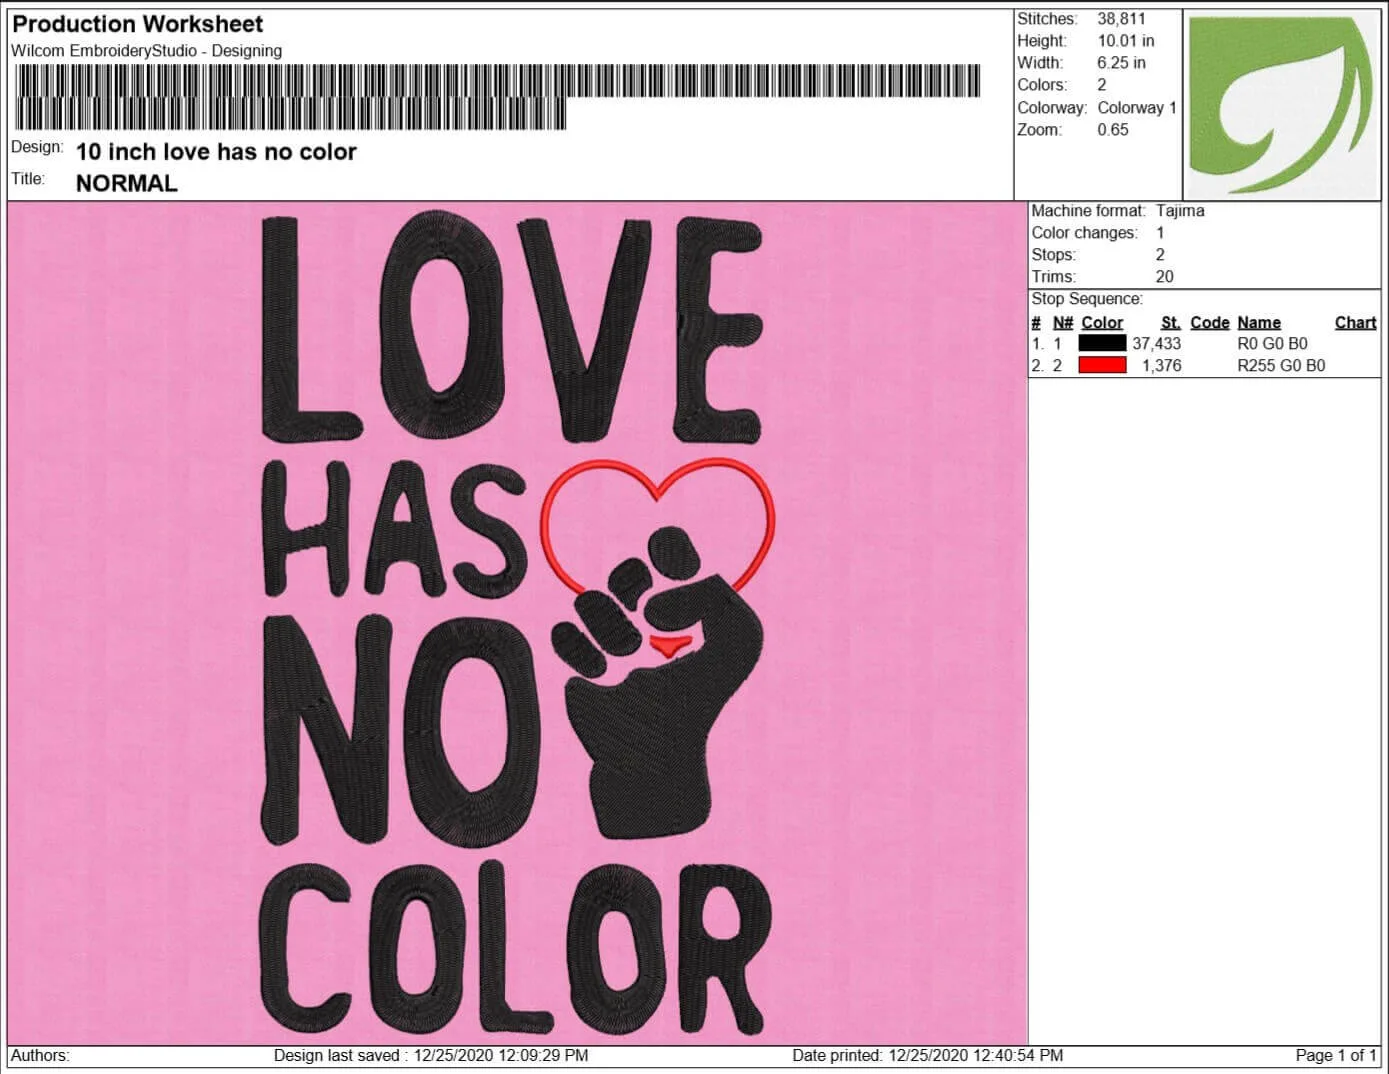Screen dimensions: 1389x1074
Task: Click the 'Colorway 1' value
Action: point(1137,108)
